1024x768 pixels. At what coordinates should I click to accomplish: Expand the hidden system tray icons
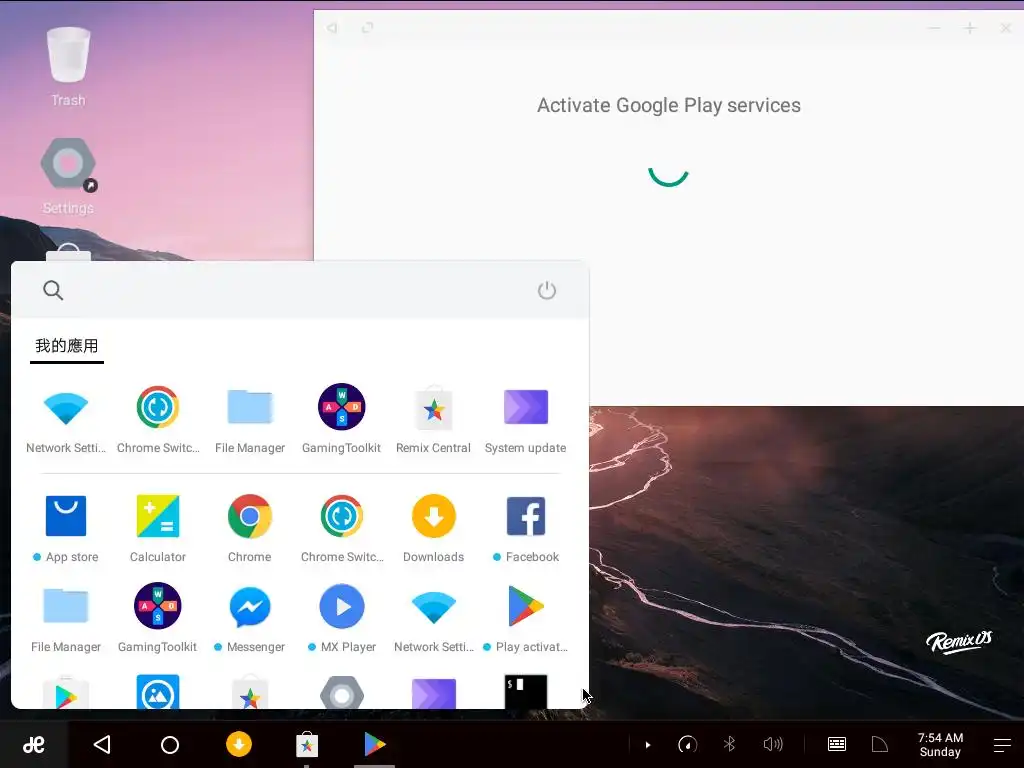point(647,744)
